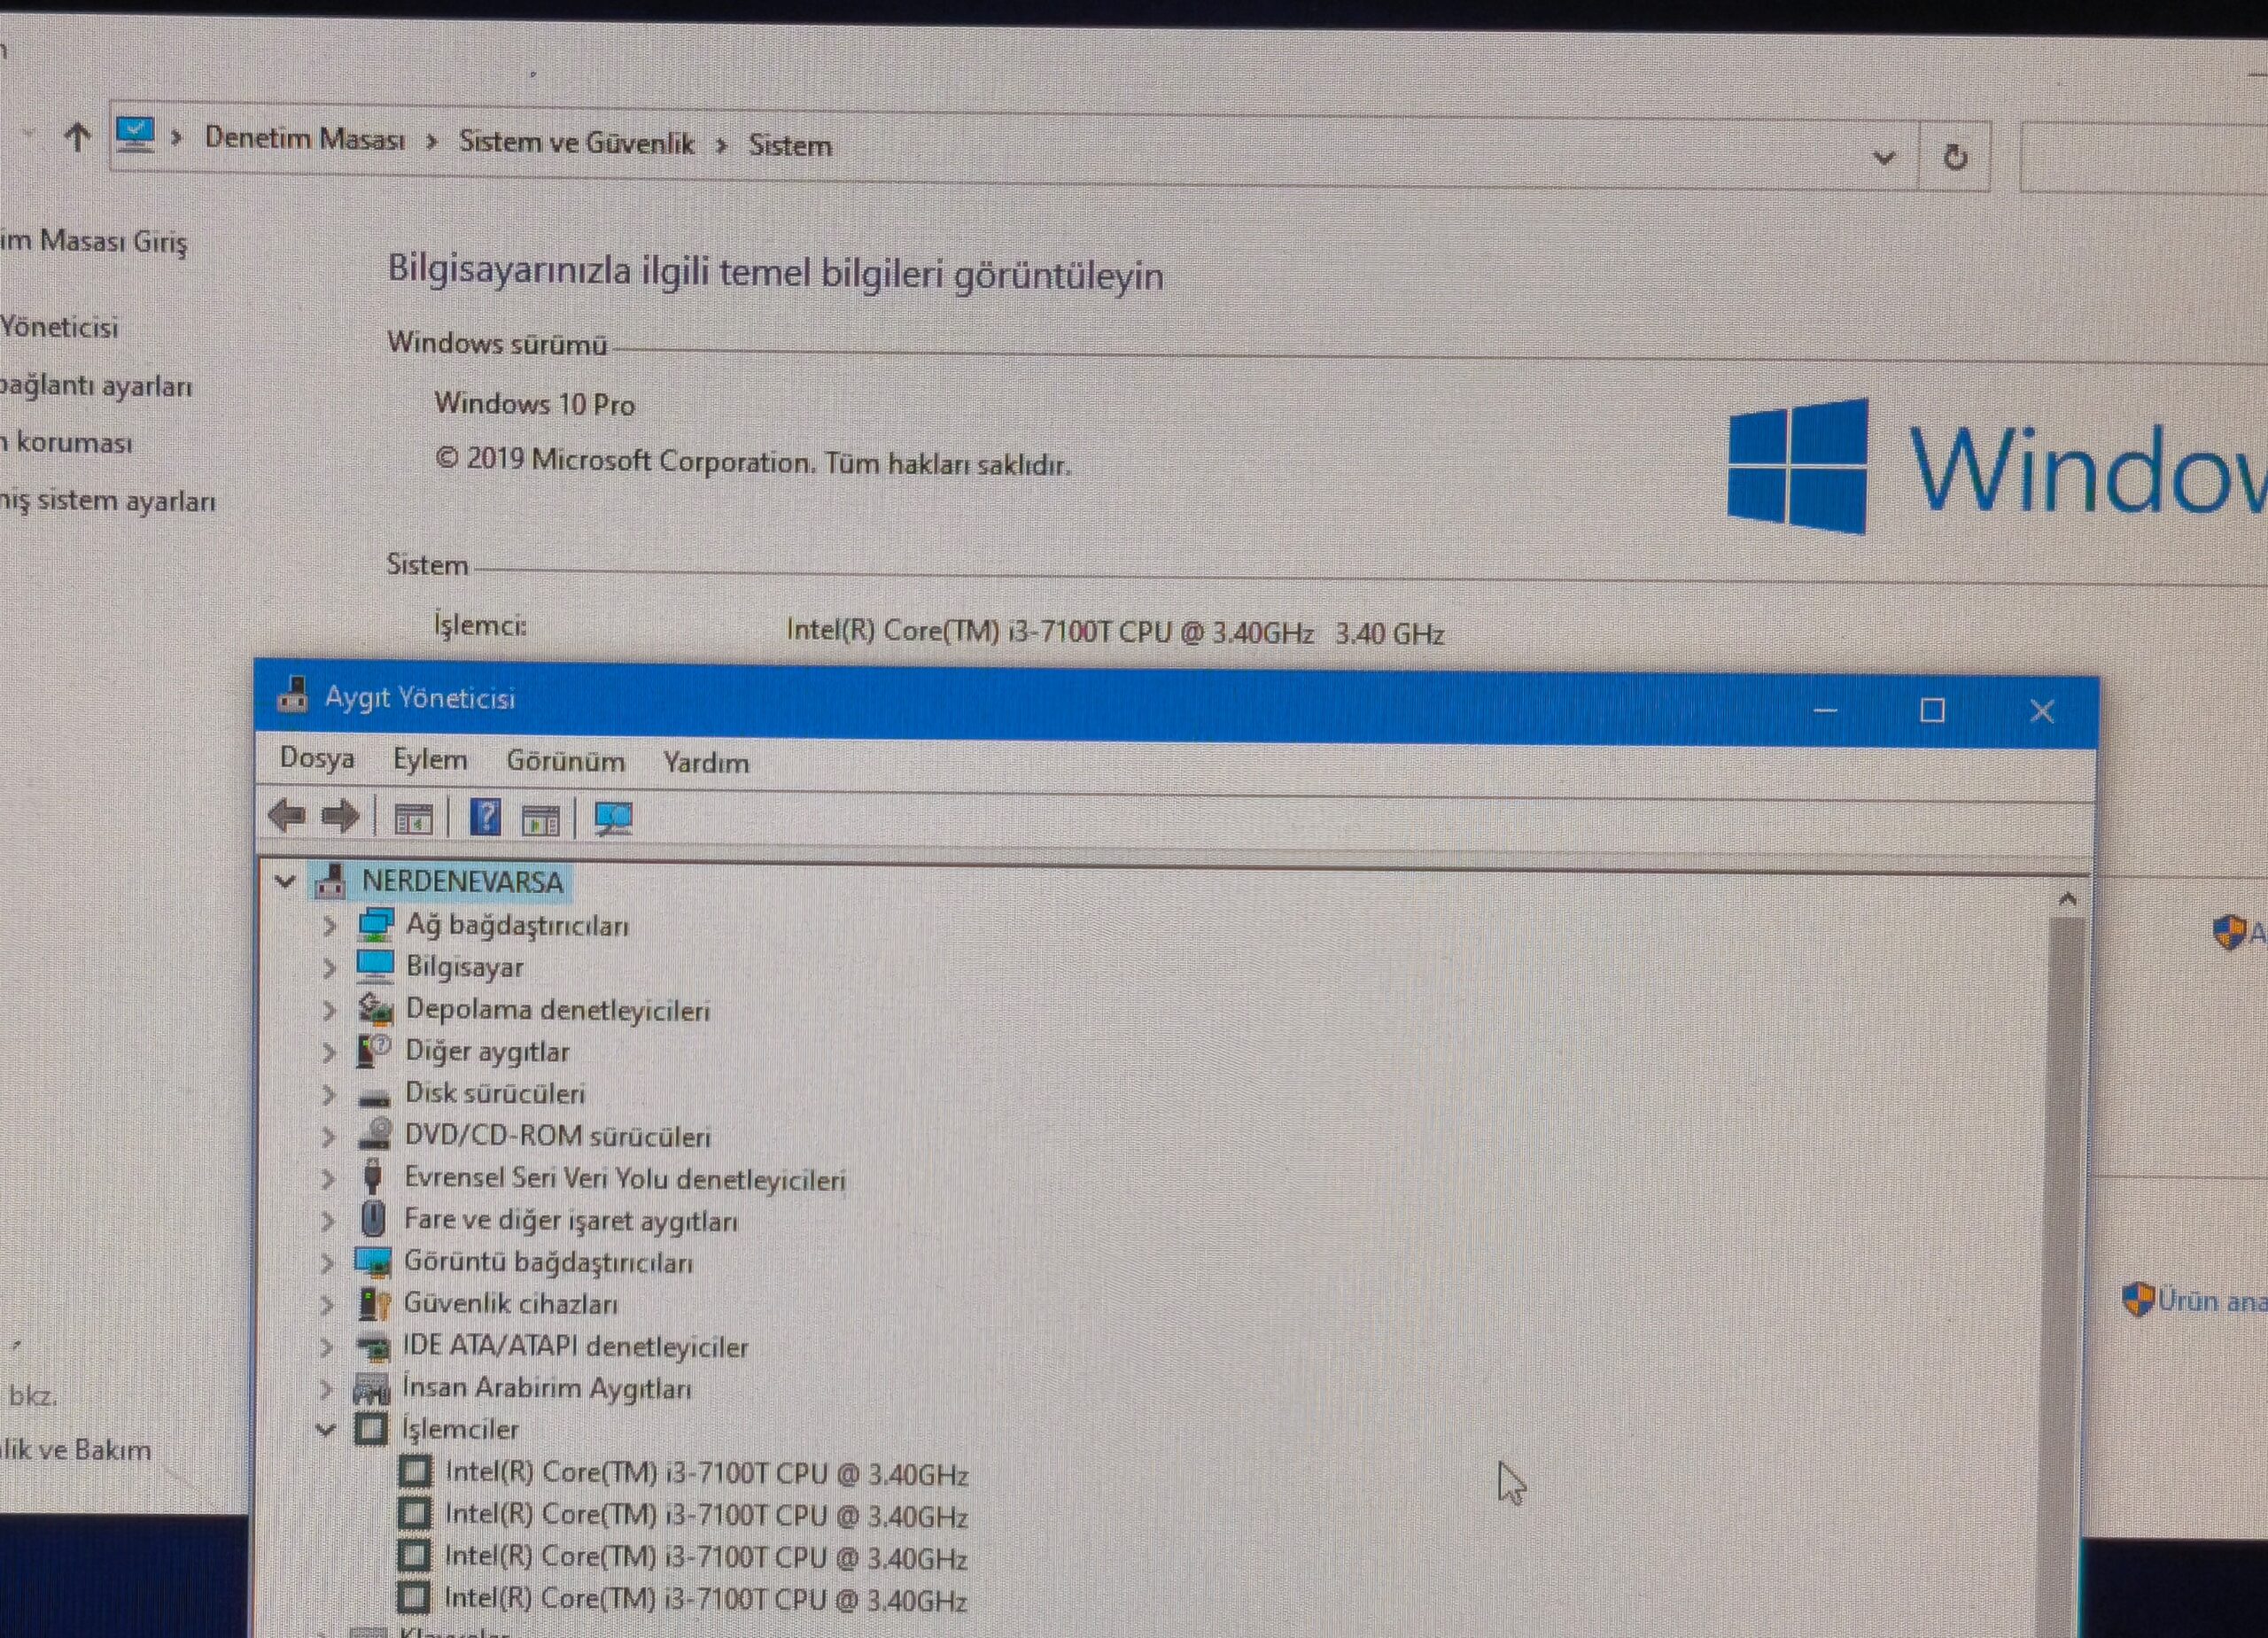Click the action pane toolbar icon beside Help

(541, 820)
